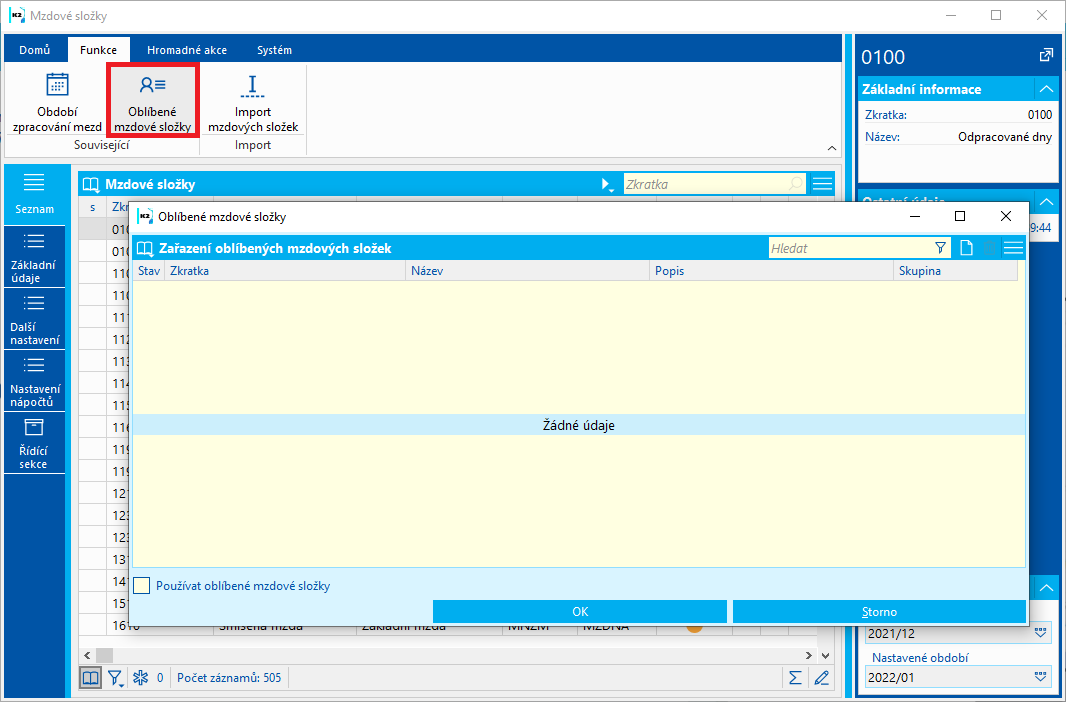Open Nastavení nápočtů sidebar page
The image size is (1066, 702).
tap(34, 381)
